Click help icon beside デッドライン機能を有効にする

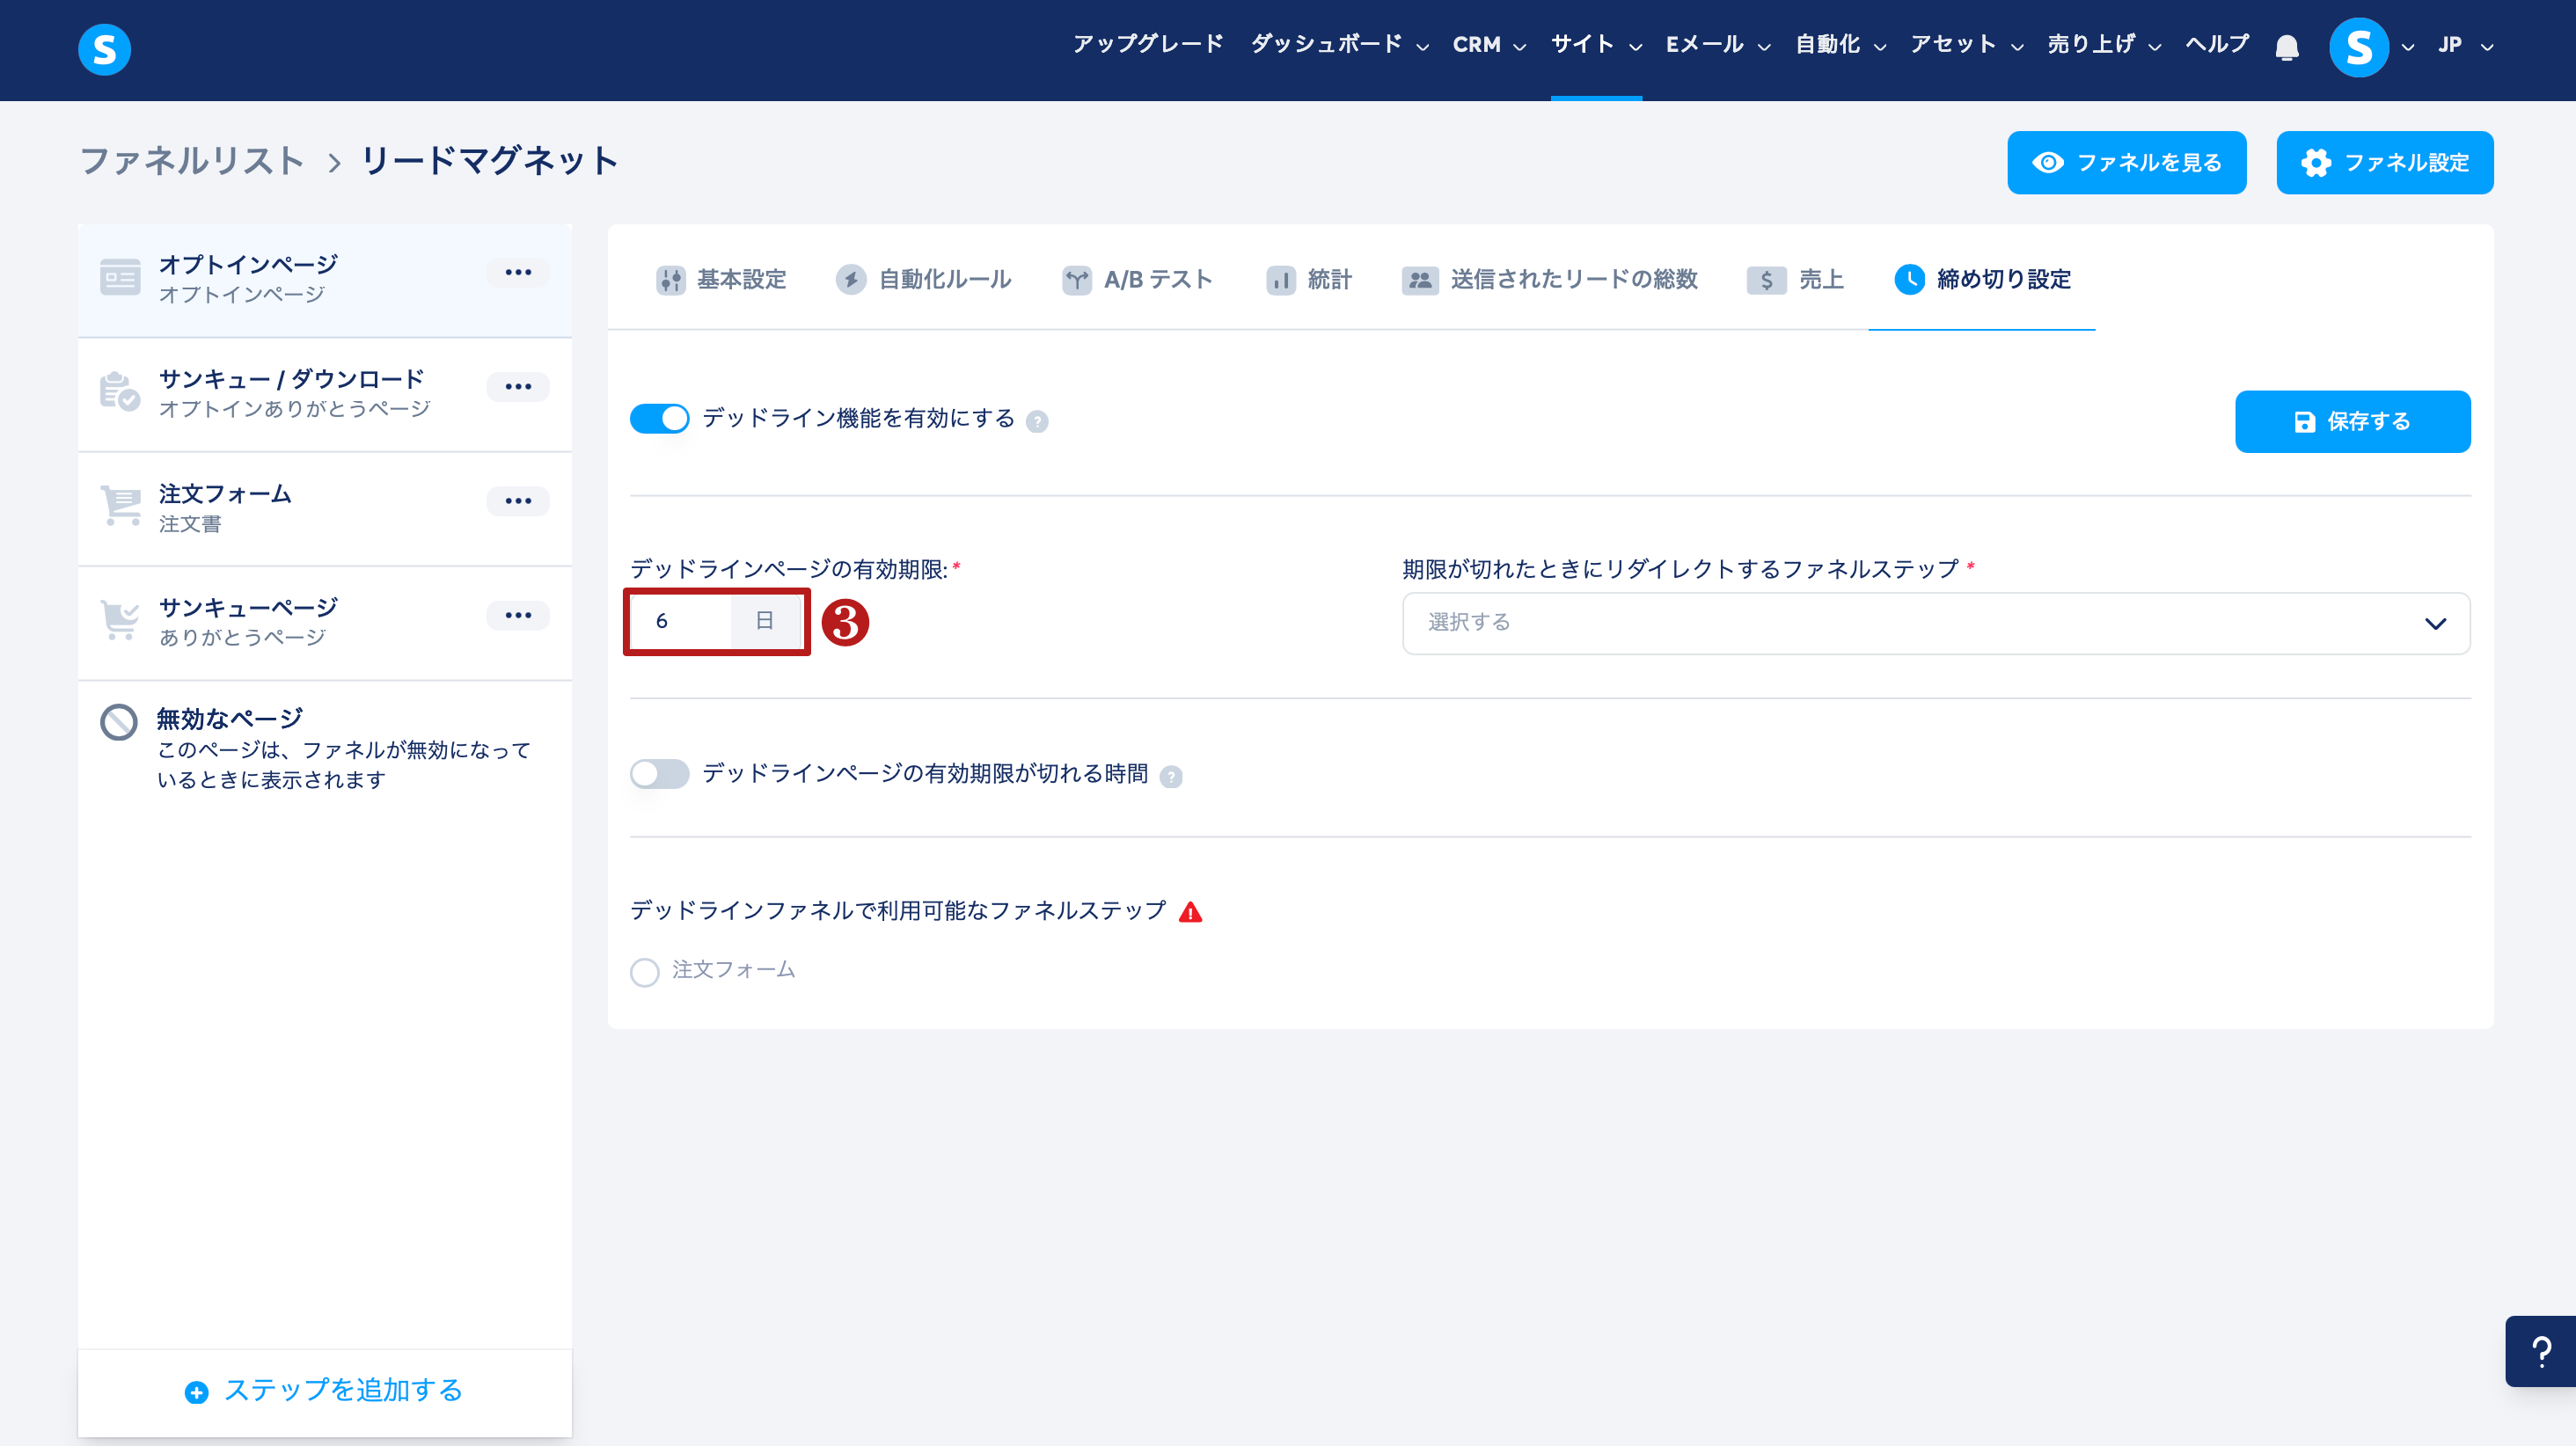tap(1037, 422)
